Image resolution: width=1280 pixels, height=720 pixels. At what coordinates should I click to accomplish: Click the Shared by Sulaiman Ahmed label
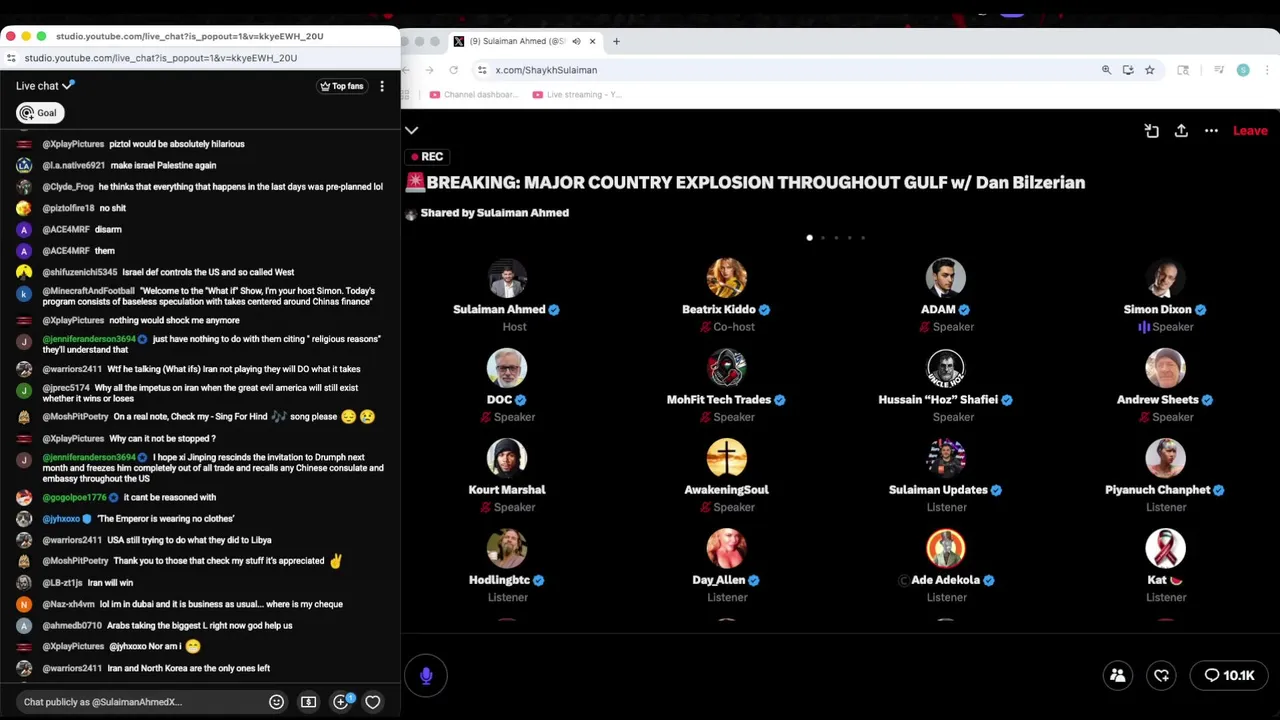coord(494,213)
